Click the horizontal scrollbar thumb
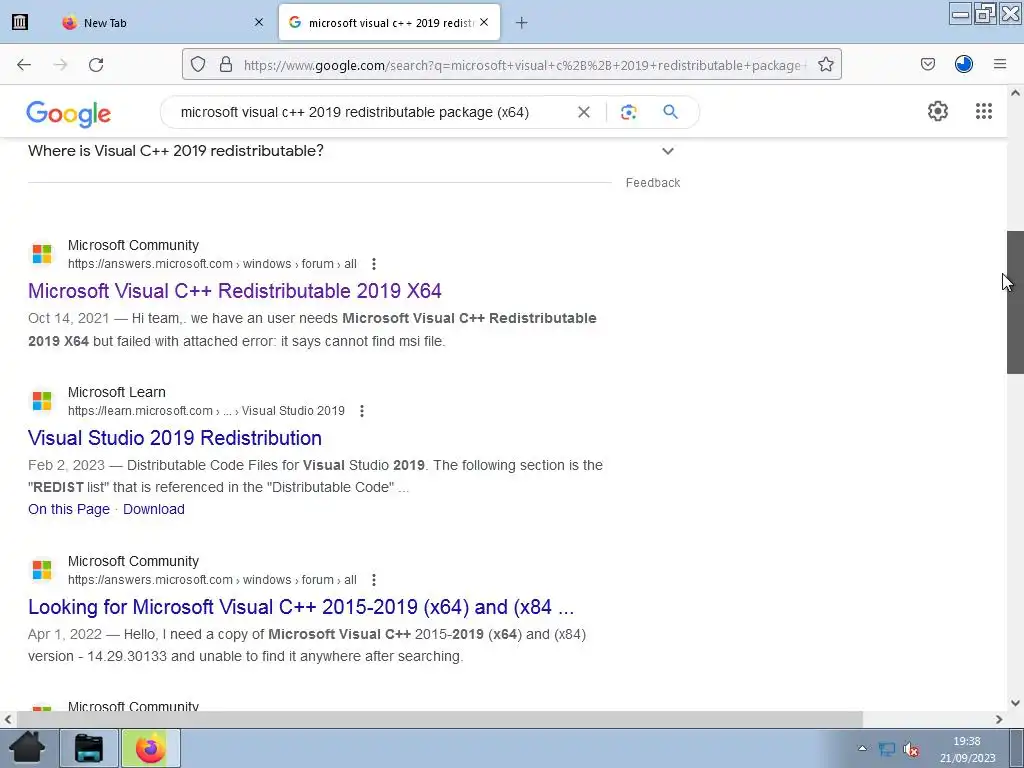 (439, 720)
